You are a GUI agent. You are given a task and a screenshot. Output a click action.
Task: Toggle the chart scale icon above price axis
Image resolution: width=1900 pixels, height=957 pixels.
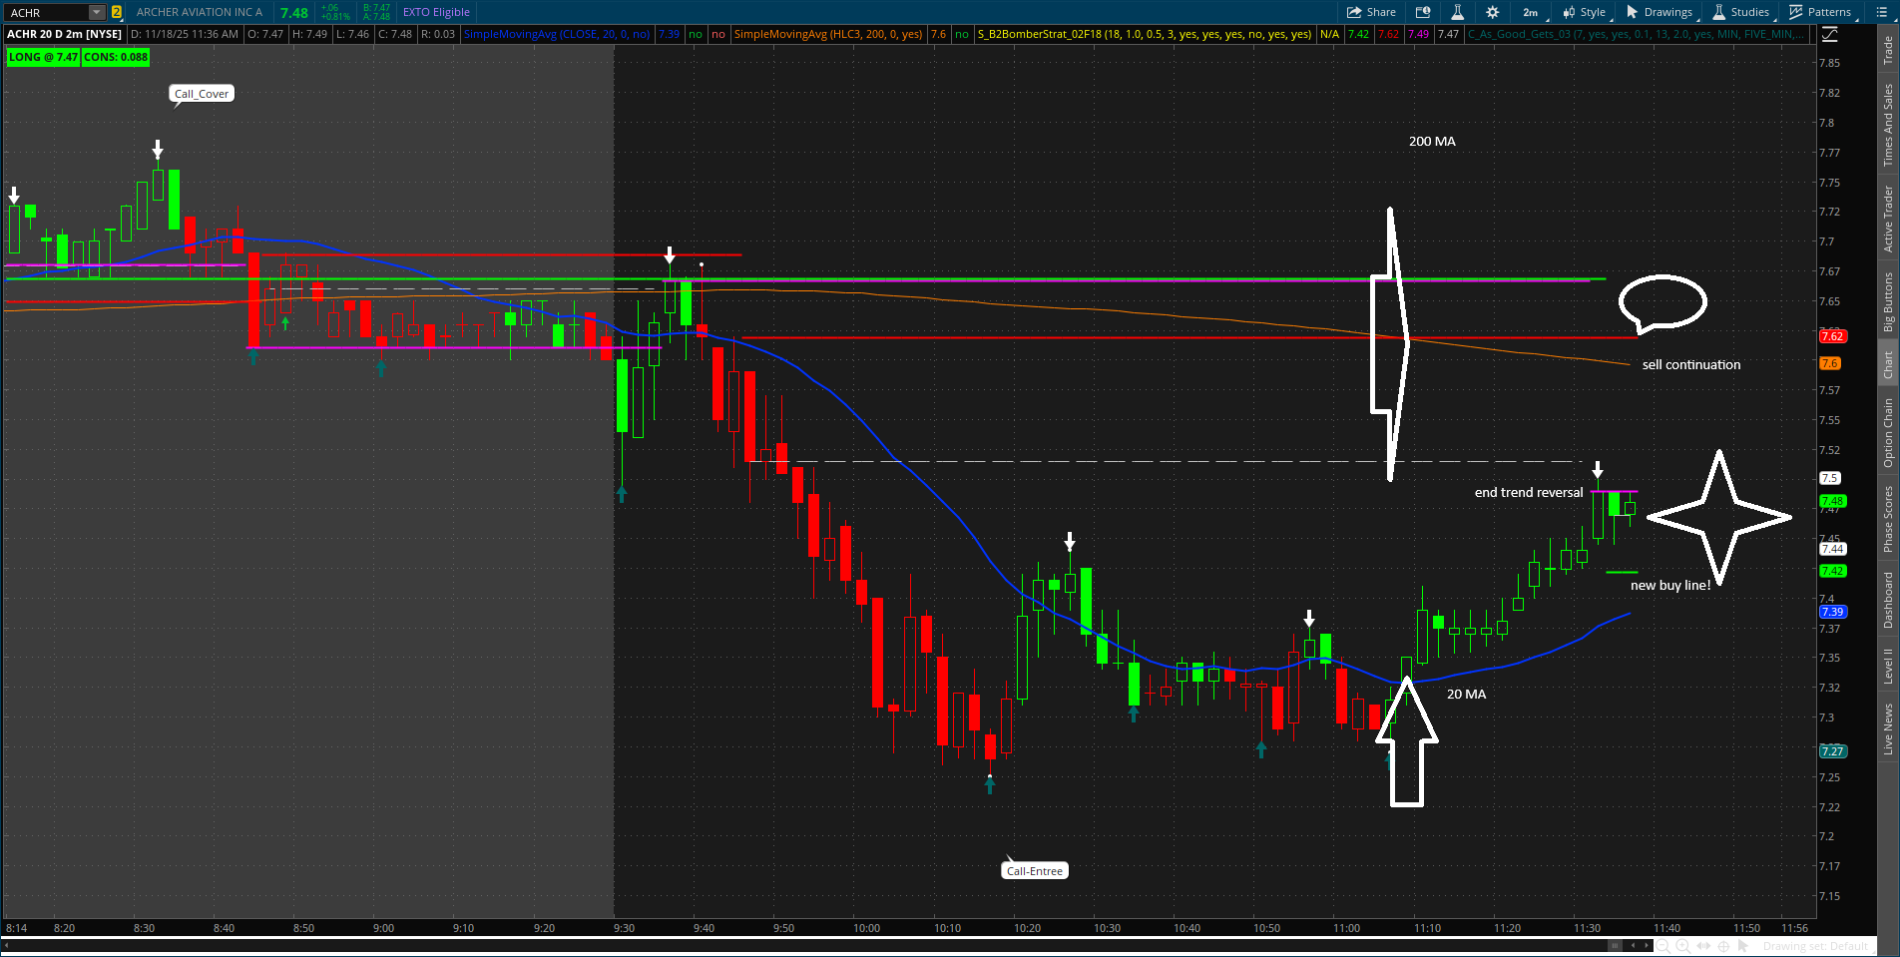point(1829,34)
